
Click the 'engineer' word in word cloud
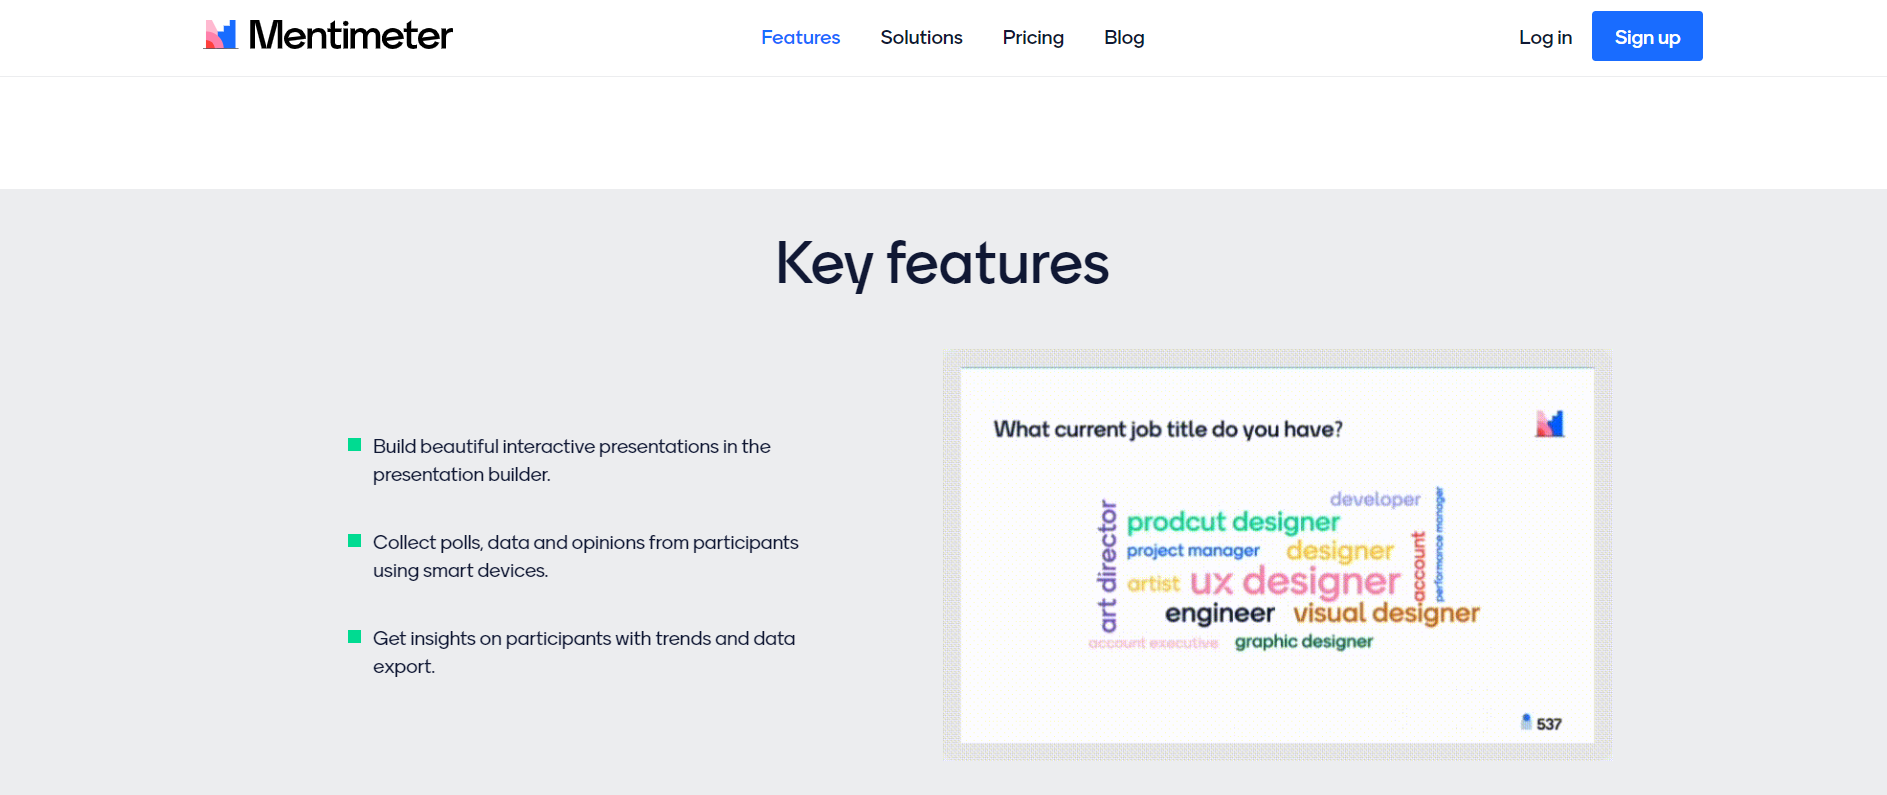pyautogui.click(x=1219, y=614)
